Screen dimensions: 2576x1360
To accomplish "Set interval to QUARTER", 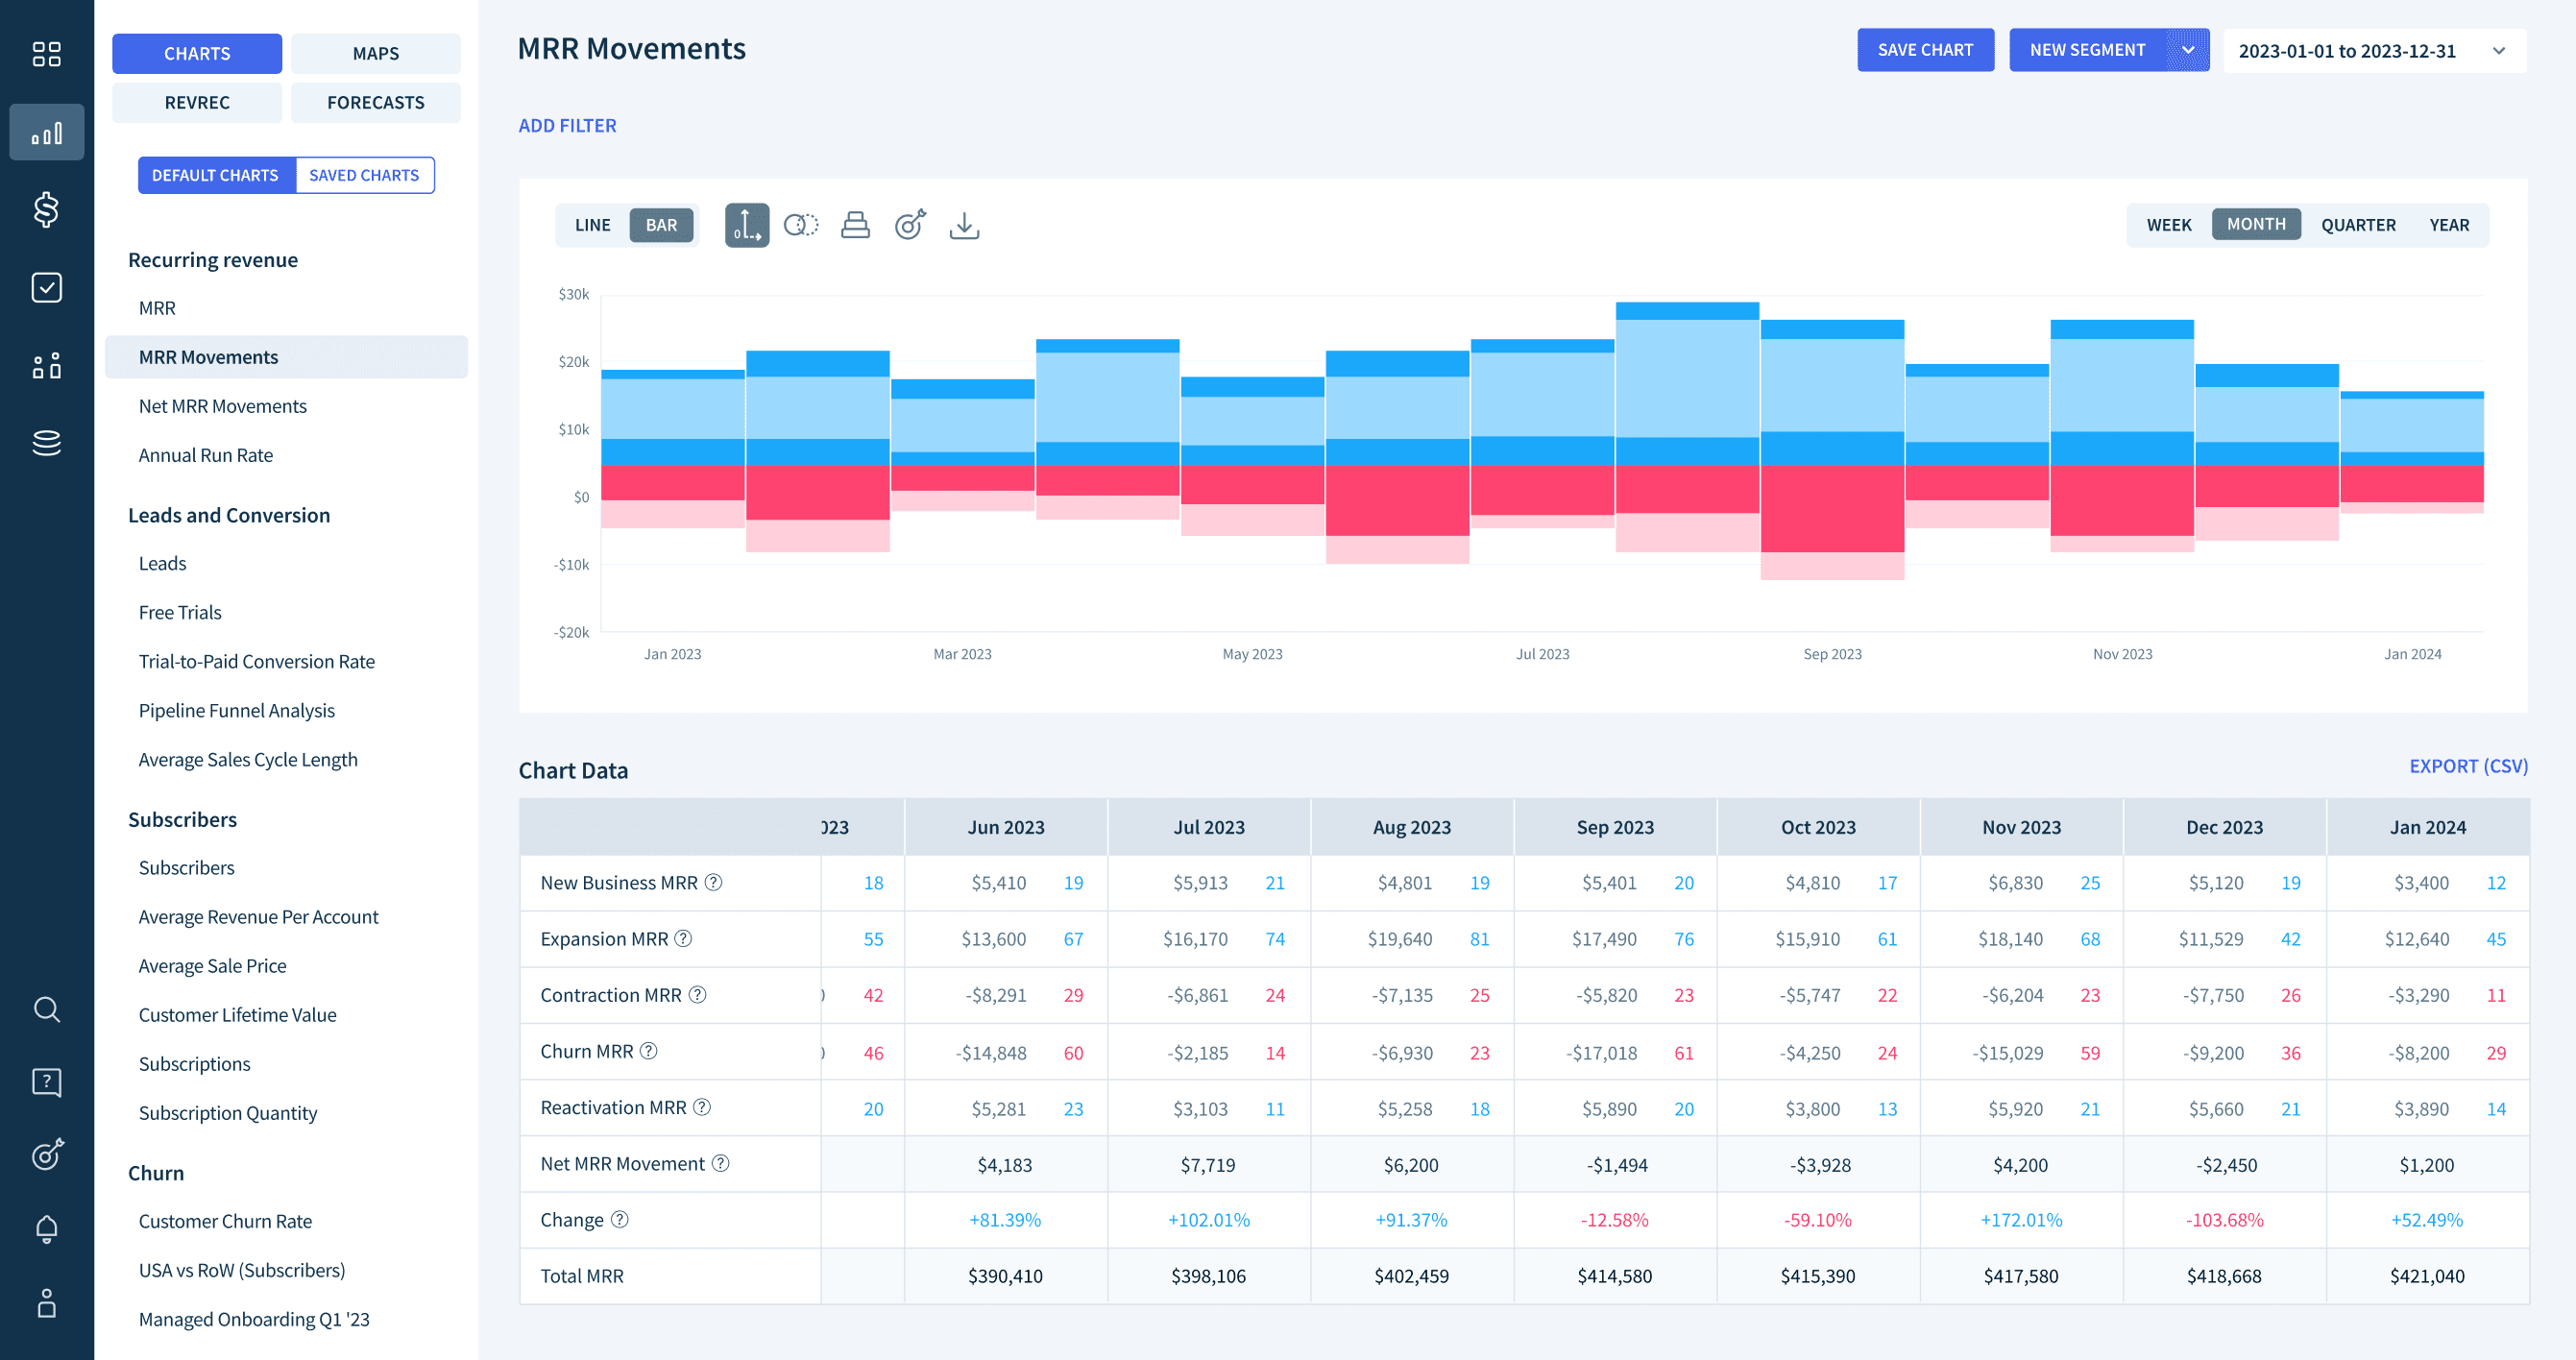I will coord(2357,226).
